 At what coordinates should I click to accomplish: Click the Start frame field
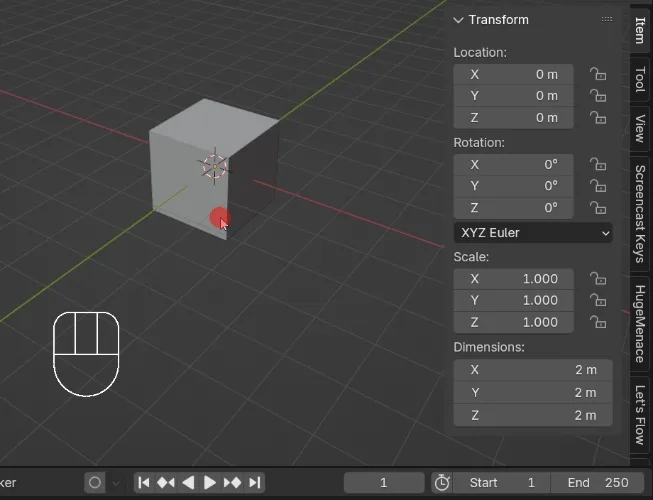(x=501, y=483)
